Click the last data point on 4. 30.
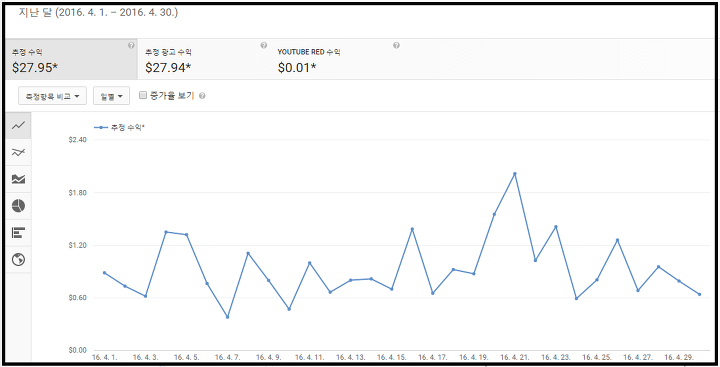Viewport: 720px width, 367px height. [x=699, y=294]
